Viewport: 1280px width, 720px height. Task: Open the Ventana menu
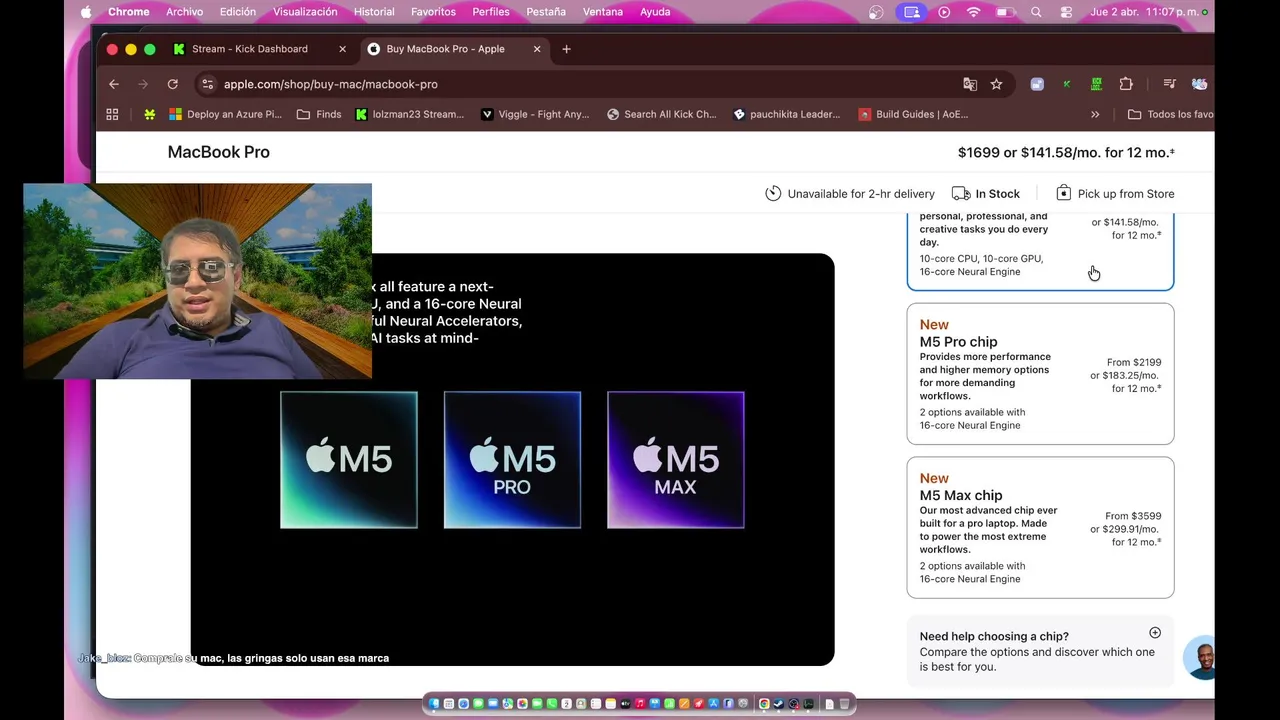coord(603,12)
